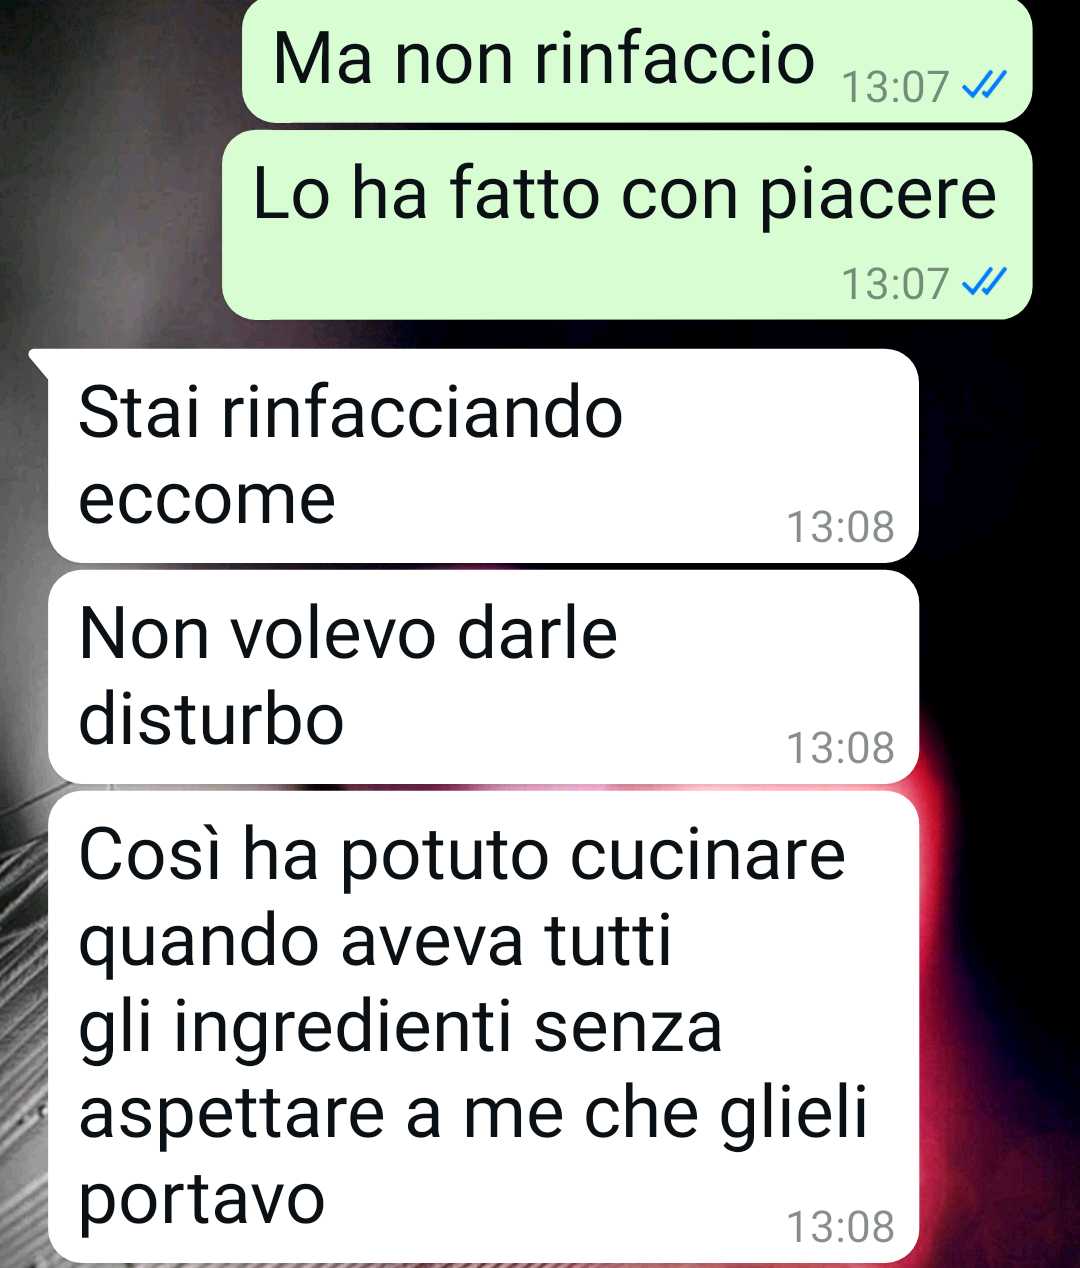Click the word "disturbo" in the chat
Image resolution: width=1080 pixels, height=1268 pixels.
[211, 718]
